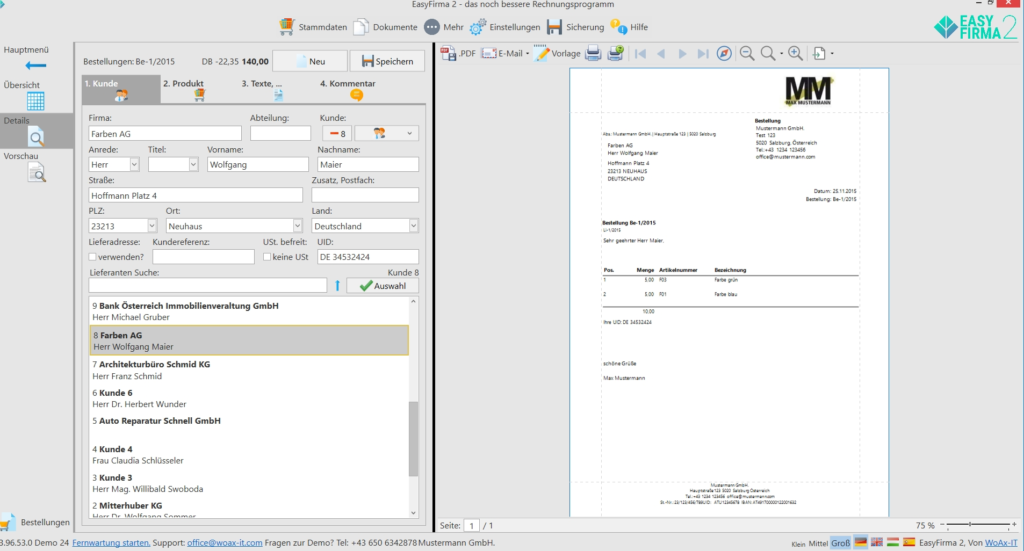The image size is (1024, 551).
Task: Open the Dokumente menu
Action: (385, 27)
